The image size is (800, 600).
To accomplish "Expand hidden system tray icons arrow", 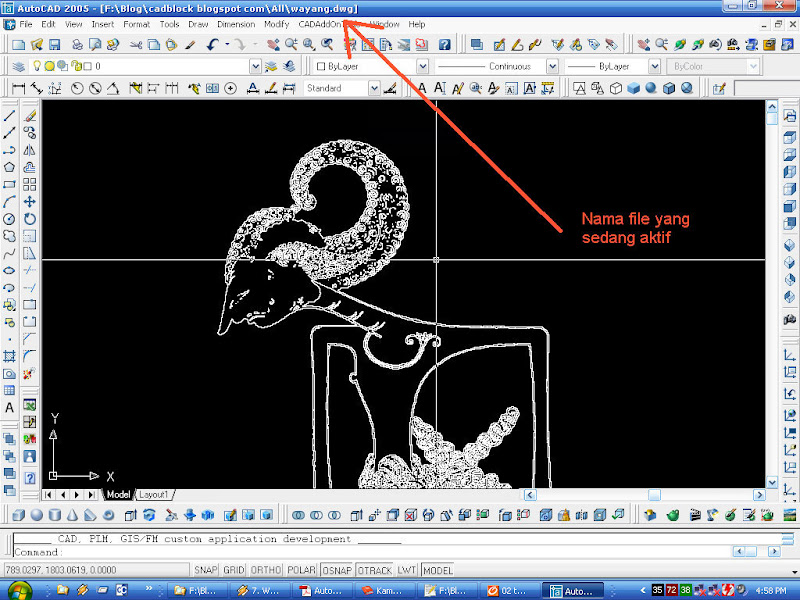I will pyautogui.click(x=642, y=590).
